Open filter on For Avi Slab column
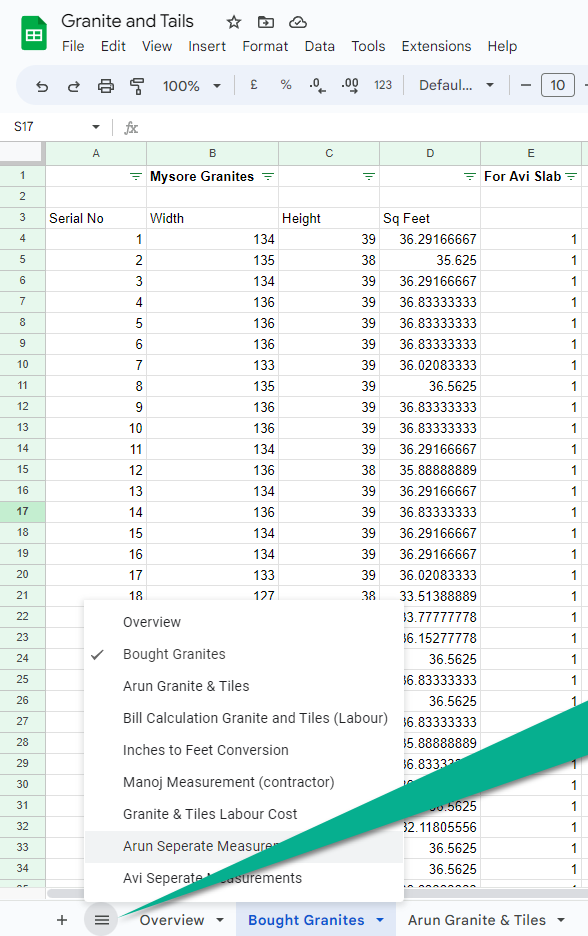This screenshot has width=588, height=936. point(571,177)
